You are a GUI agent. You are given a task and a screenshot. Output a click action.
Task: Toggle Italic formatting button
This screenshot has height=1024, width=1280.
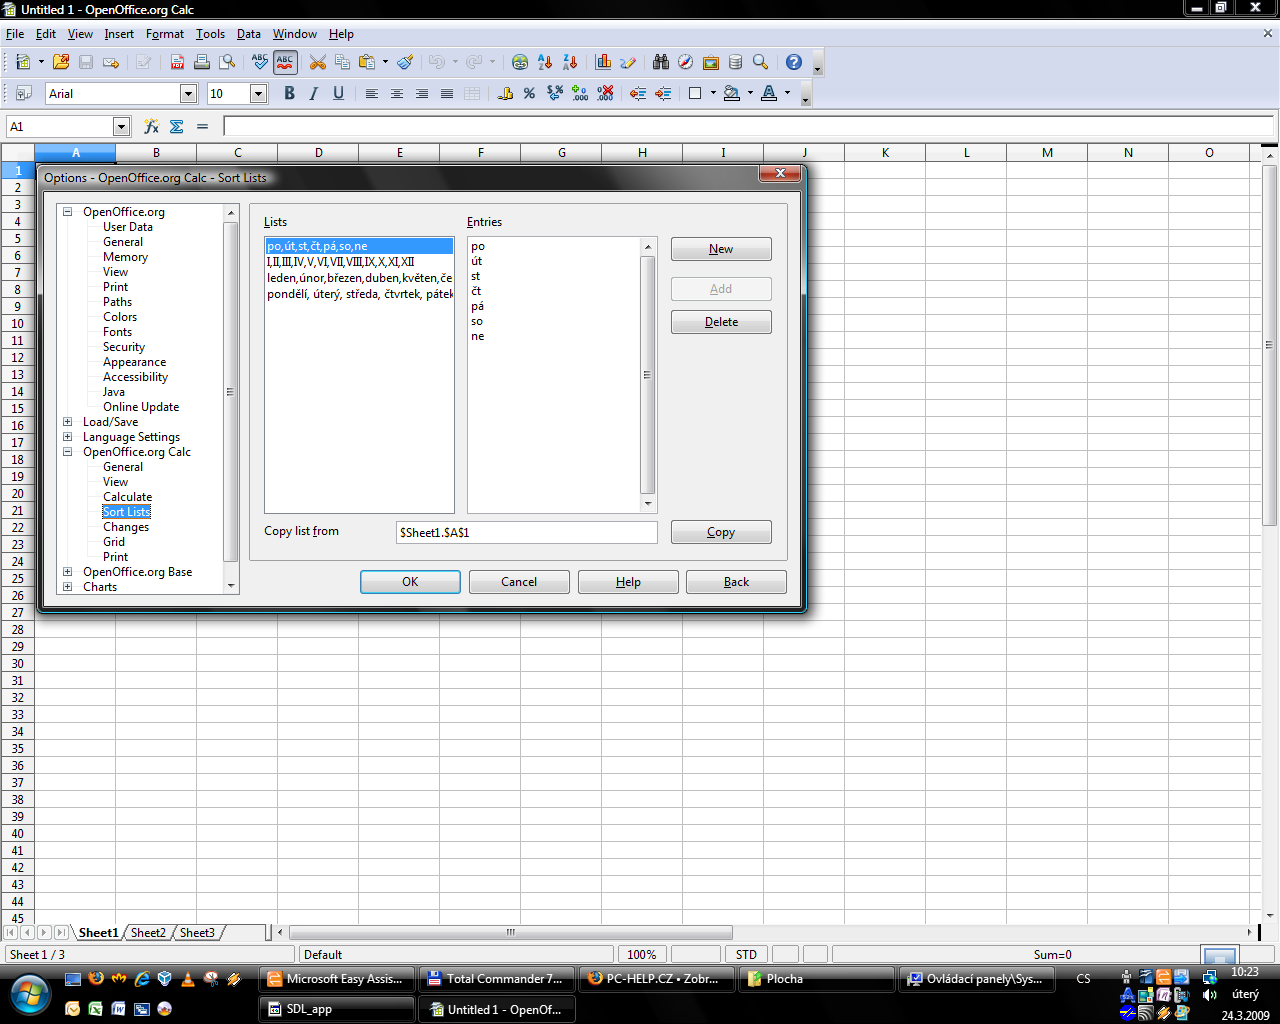click(x=314, y=93)
